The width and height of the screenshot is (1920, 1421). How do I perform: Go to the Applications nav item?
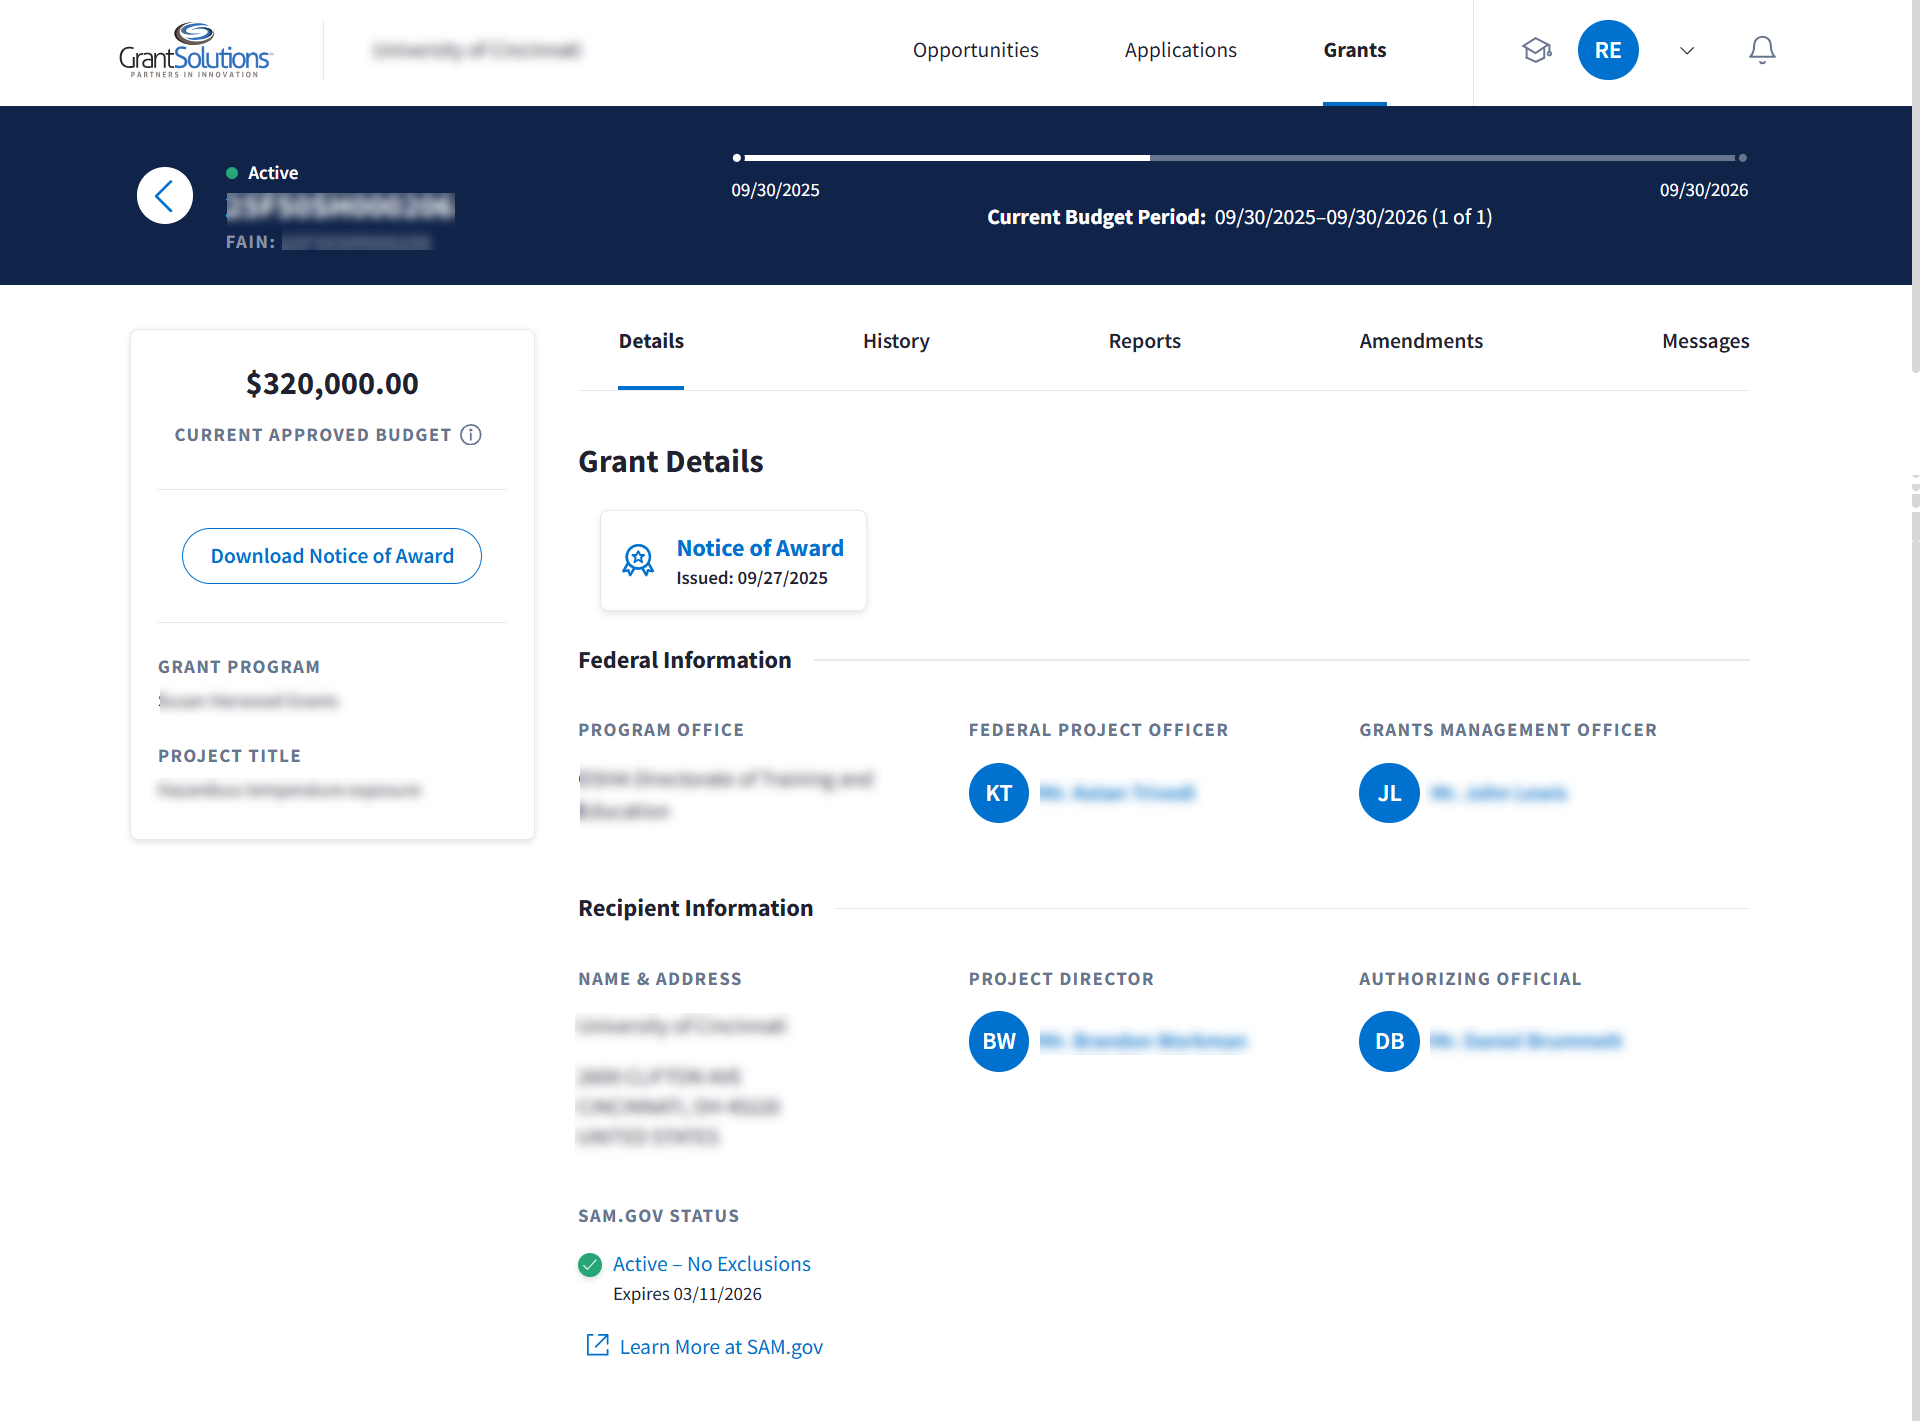pyautogui.click(x=1180, y=50)
